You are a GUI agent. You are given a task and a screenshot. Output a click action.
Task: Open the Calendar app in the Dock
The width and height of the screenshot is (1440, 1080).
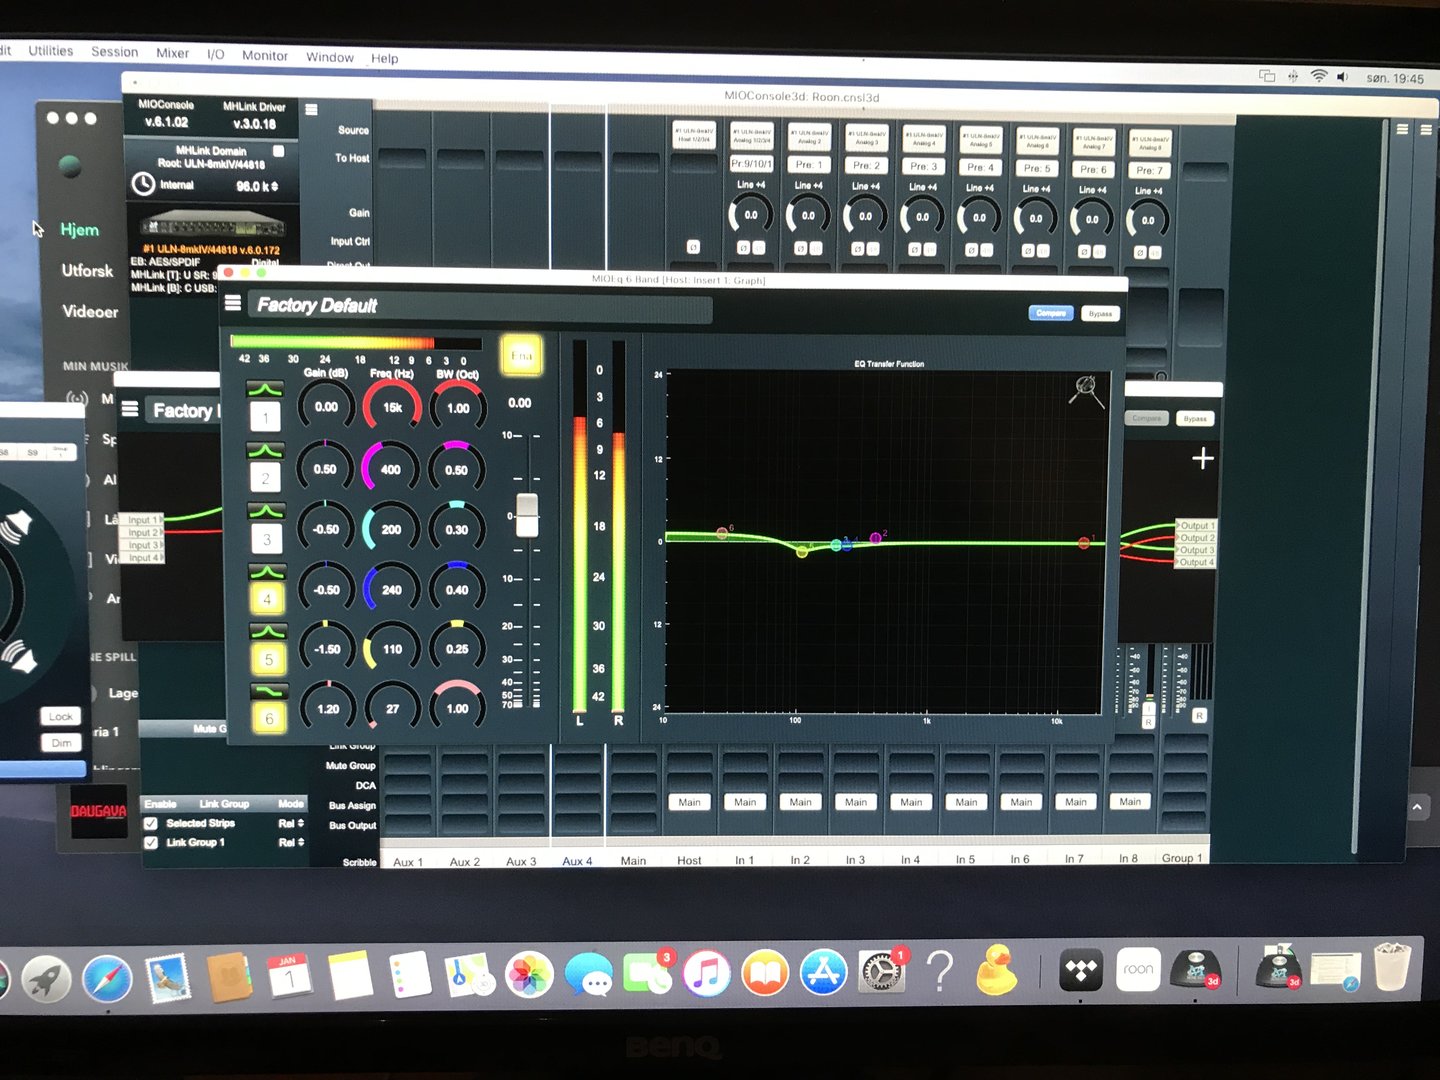tap(289, 977)
